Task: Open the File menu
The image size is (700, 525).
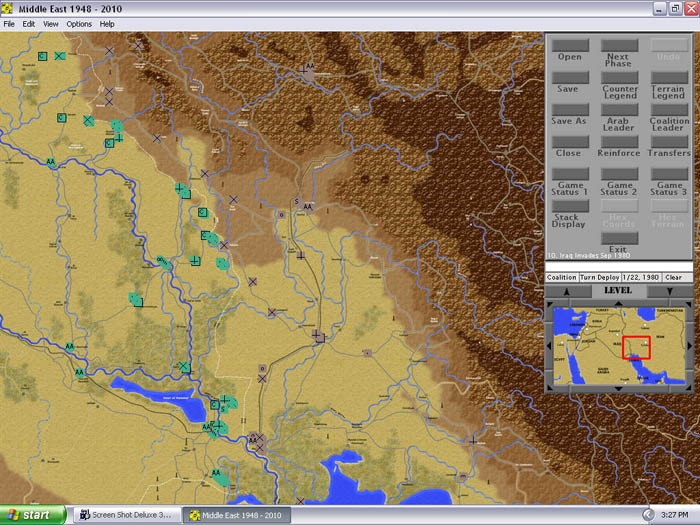Action: [9, 24]
